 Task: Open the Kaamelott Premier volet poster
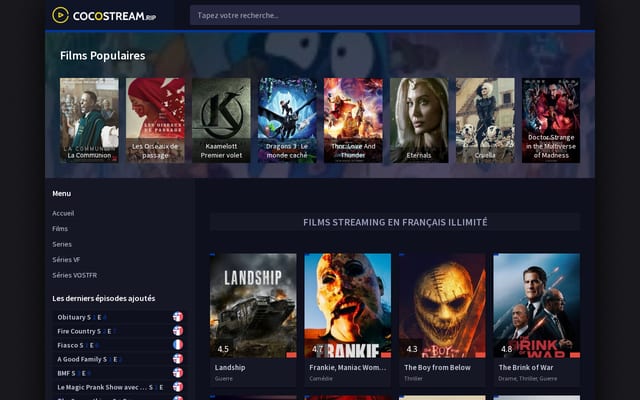(221, 120)
